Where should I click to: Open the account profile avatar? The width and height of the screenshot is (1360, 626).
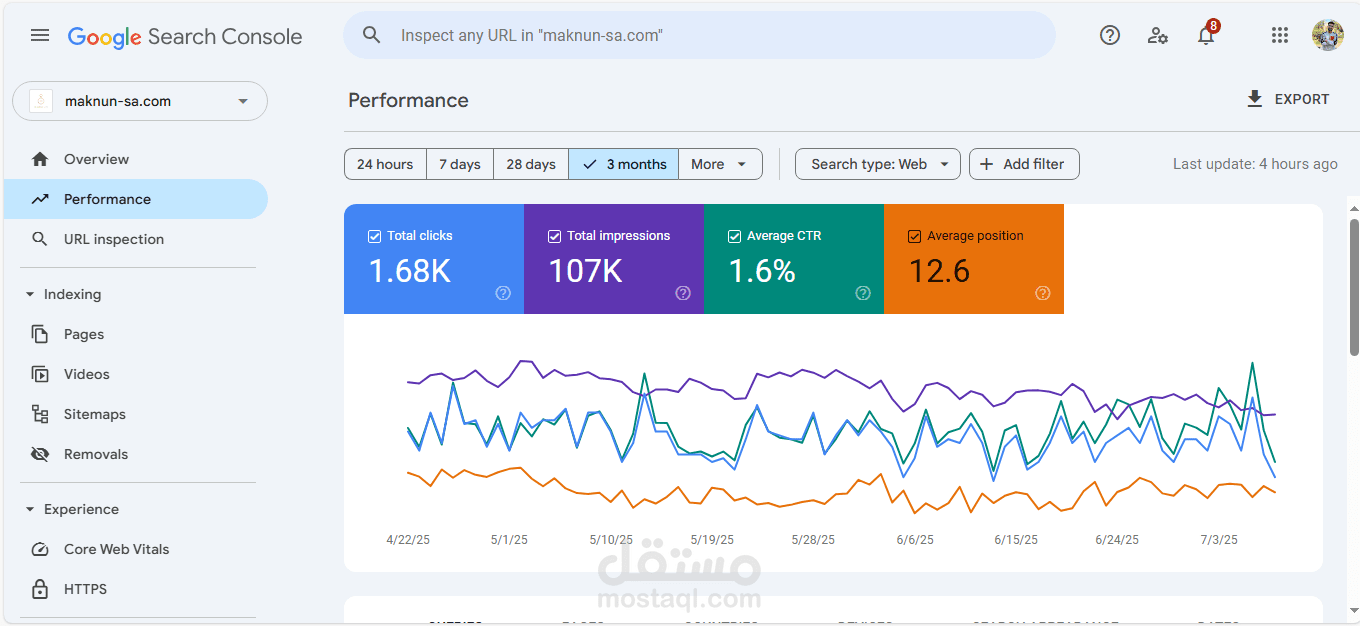point(1328,35)
